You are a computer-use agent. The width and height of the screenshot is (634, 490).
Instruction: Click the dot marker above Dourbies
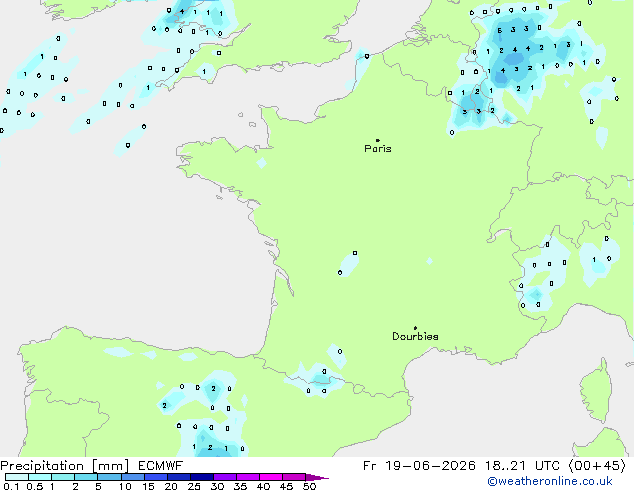pyautogui.click(x=415, y=328)
